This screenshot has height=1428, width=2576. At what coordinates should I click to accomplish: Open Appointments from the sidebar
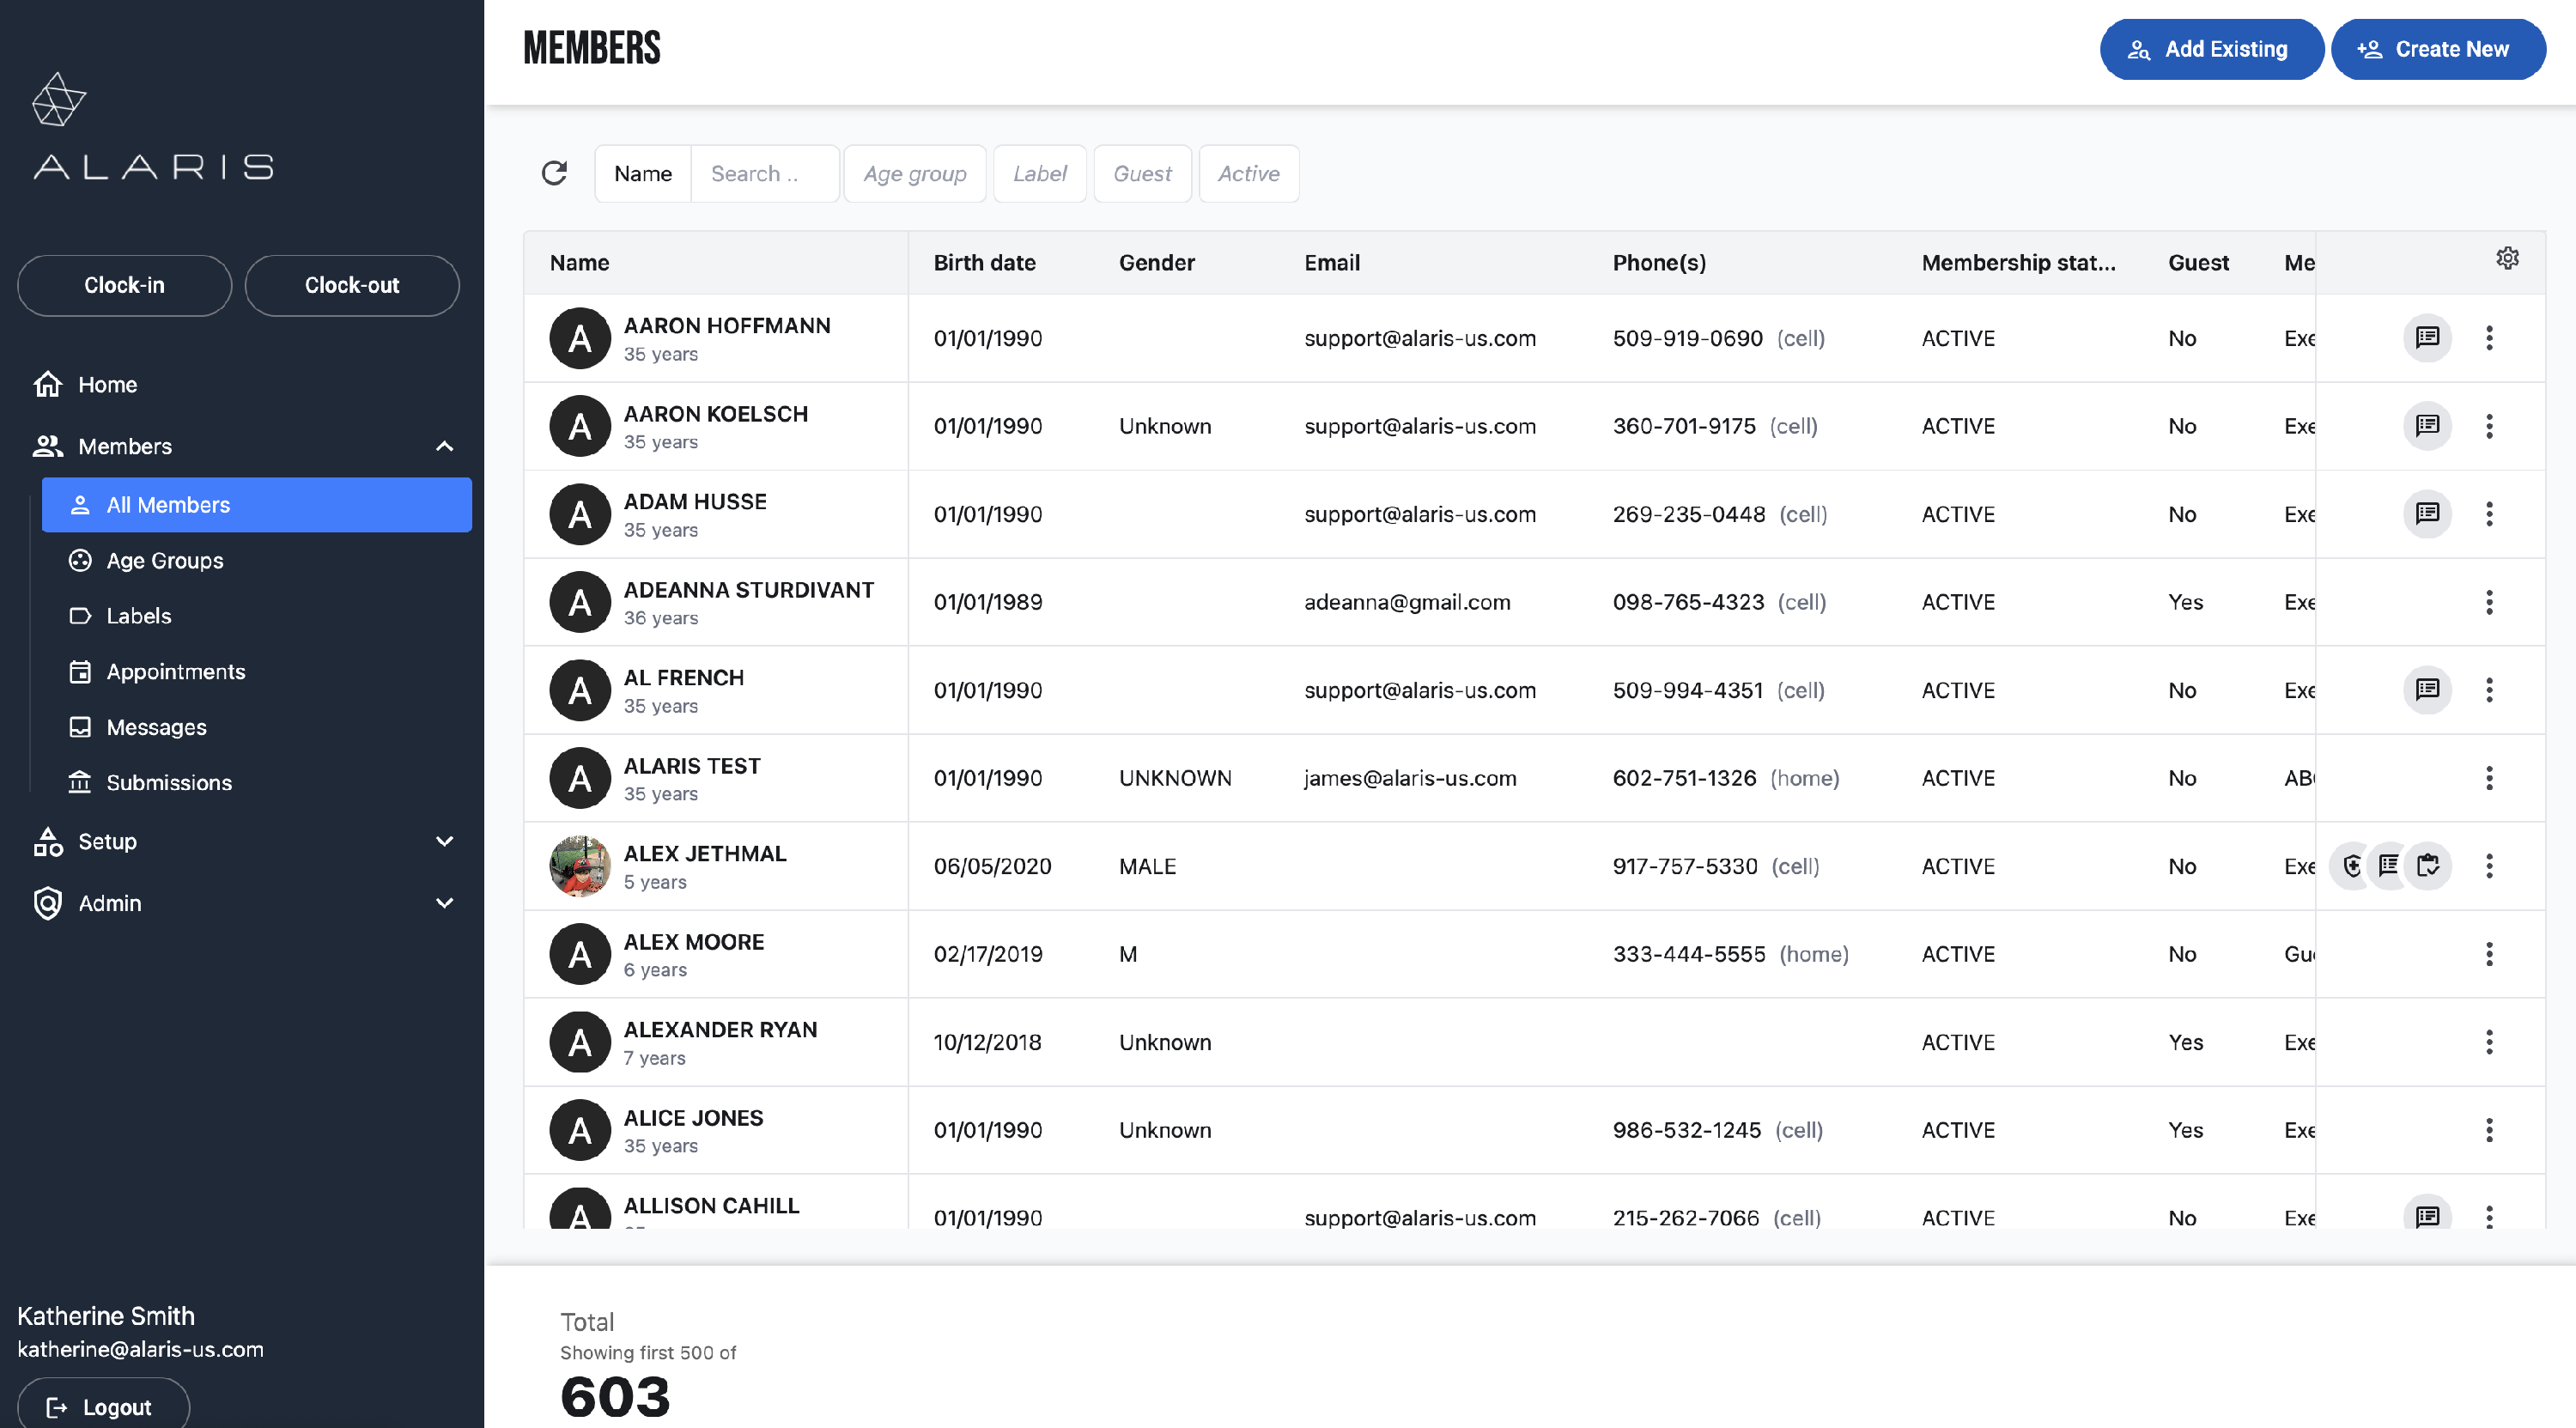tap(176, 671)
